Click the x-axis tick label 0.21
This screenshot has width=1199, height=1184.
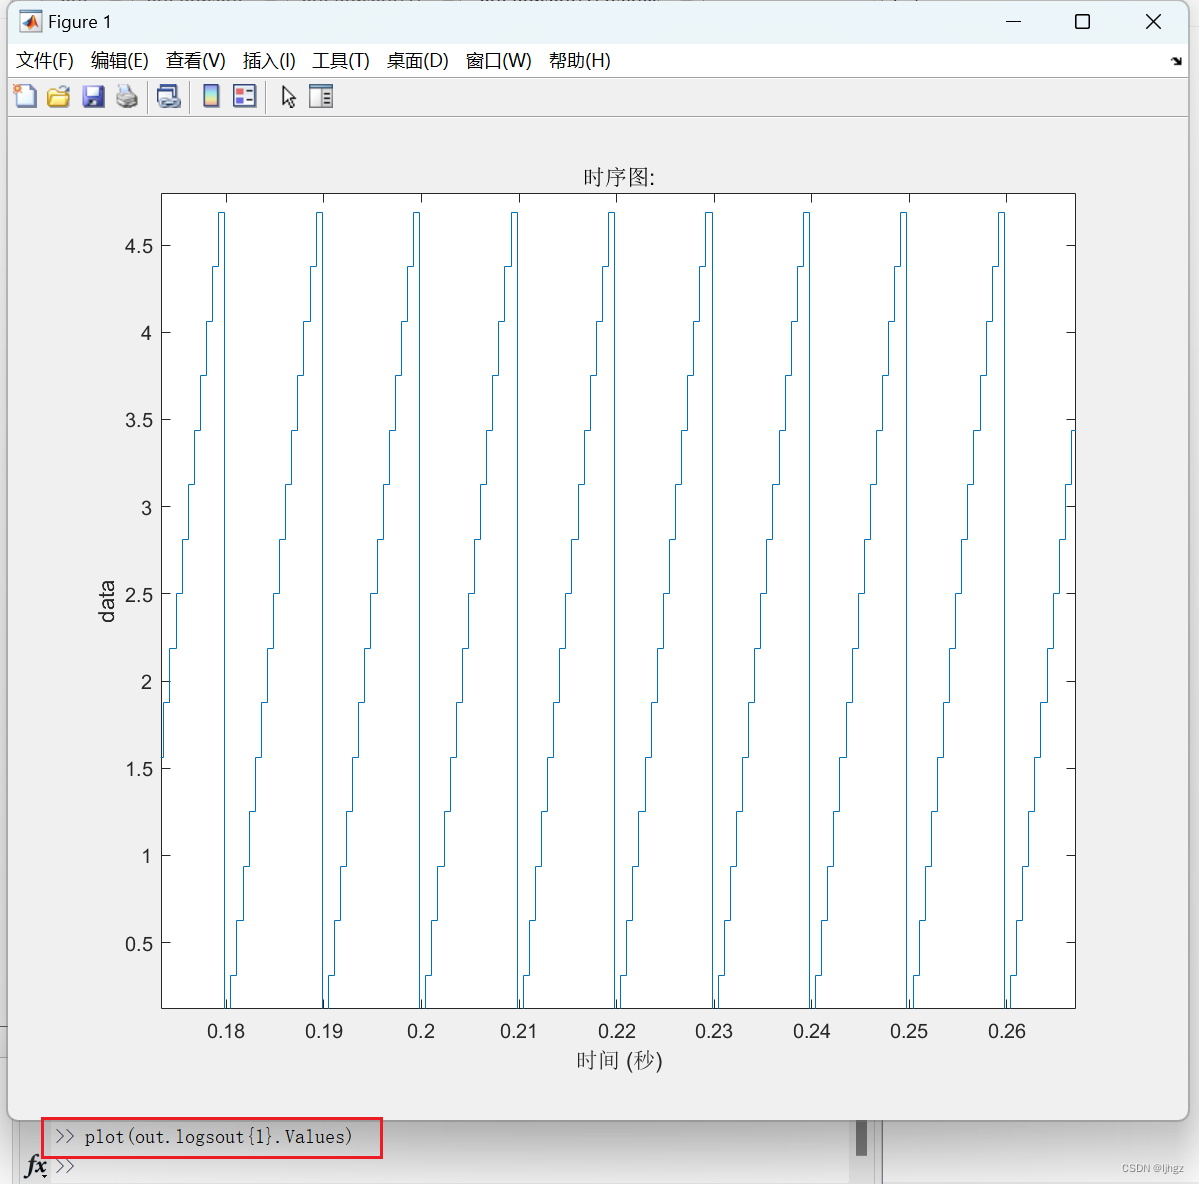click(x=518, y=1031)
